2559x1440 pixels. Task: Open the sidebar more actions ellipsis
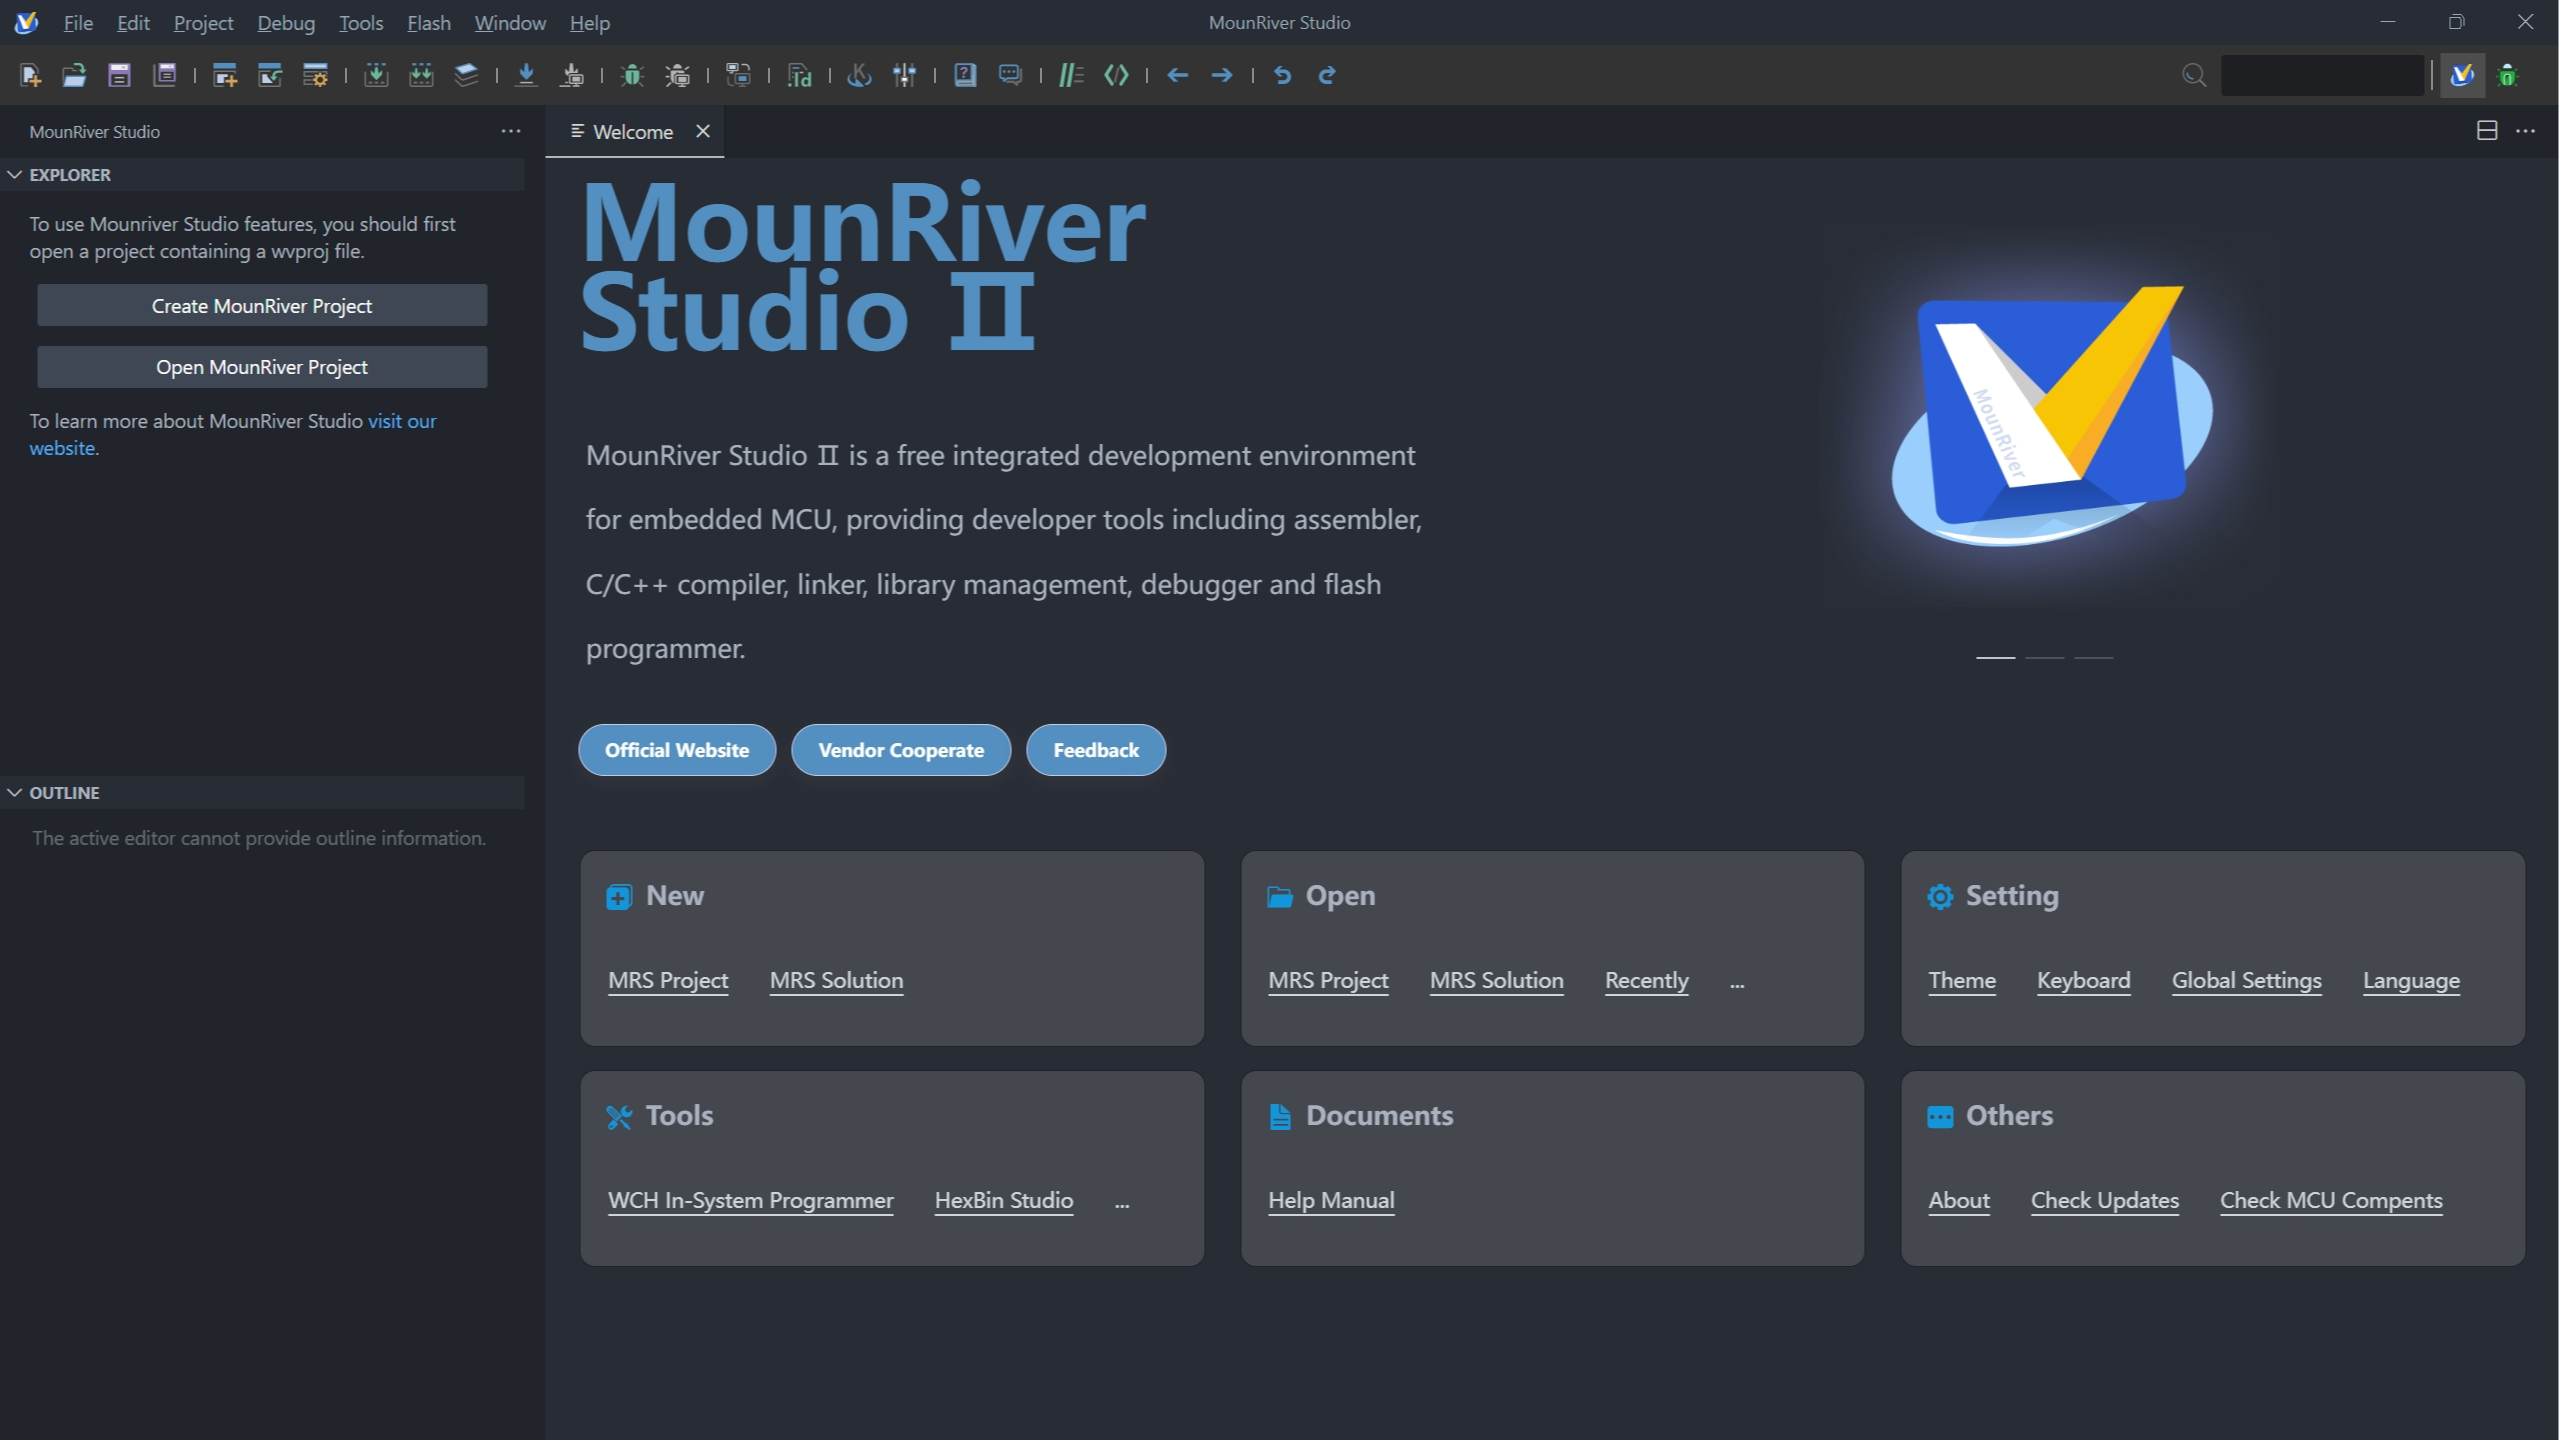(510, 131)
